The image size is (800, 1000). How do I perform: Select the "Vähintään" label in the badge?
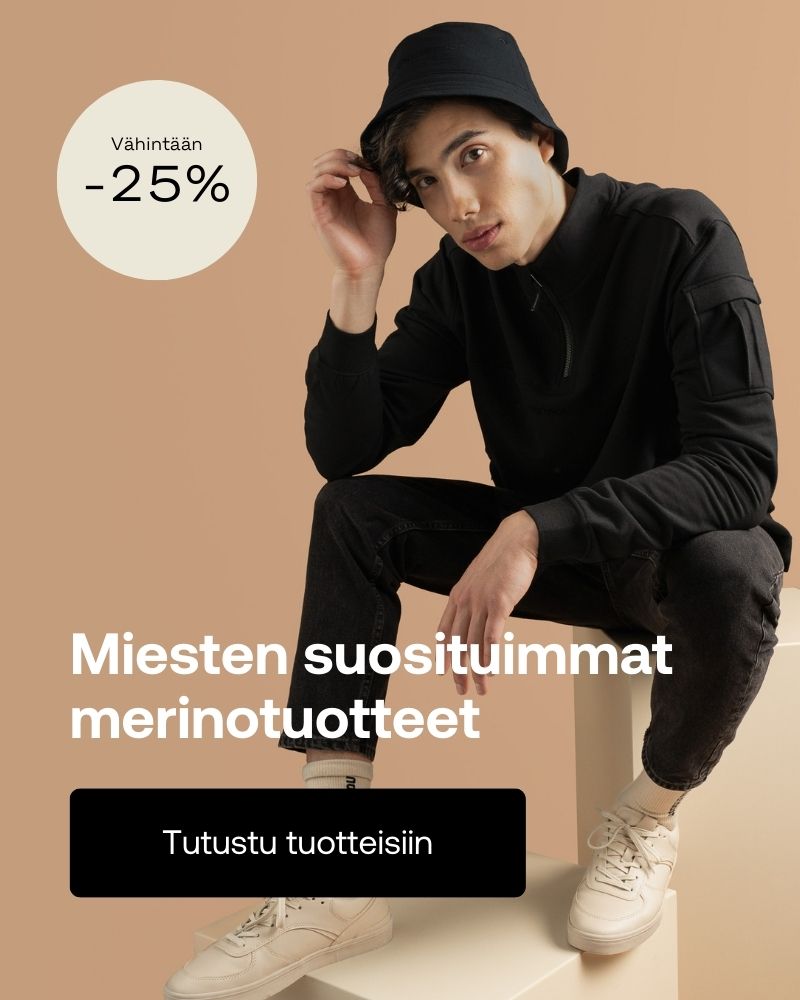click(x=157, y=144)
